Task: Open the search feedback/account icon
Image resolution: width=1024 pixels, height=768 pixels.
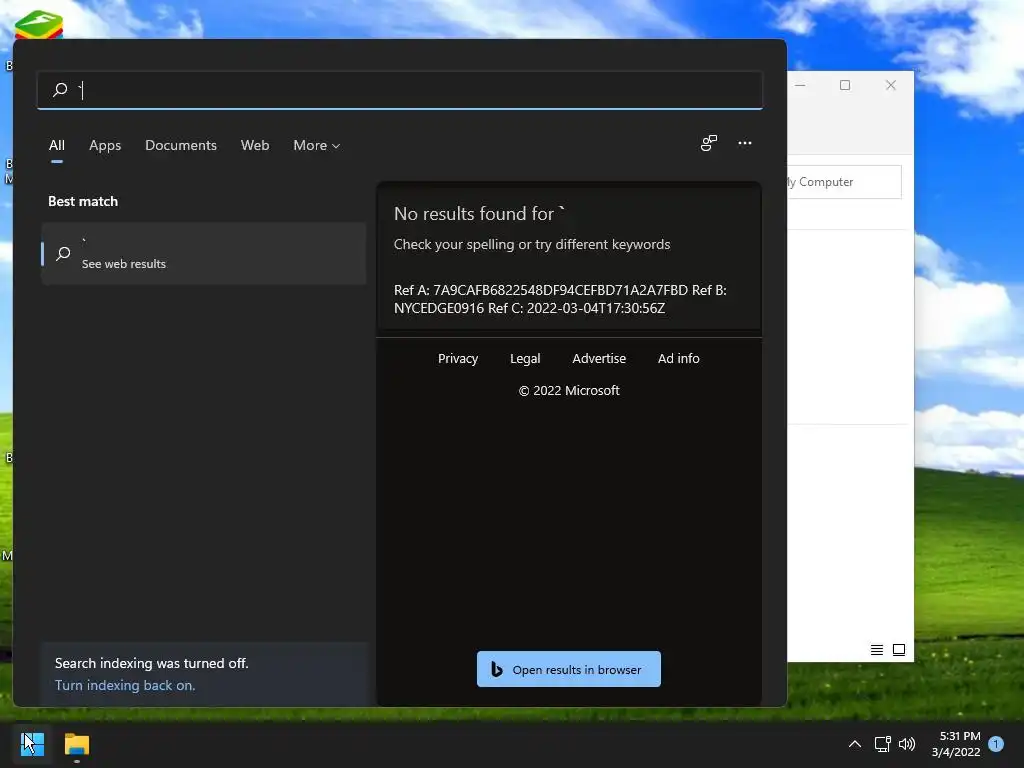Action: click(x=709, y=143)
